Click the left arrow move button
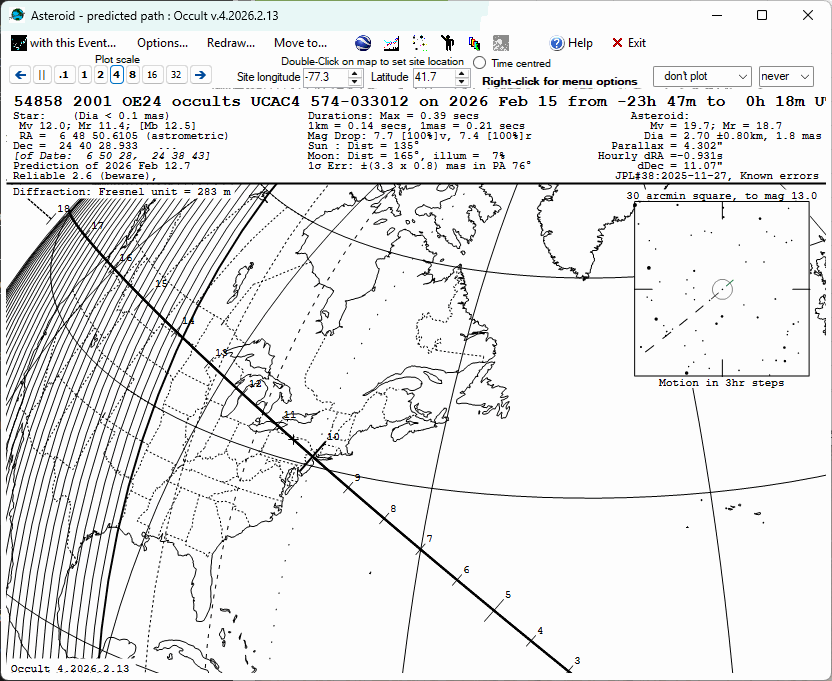Image resolution: width=832 pixels, height=681 pixels. pyautogui.click(x=20, y=75)
